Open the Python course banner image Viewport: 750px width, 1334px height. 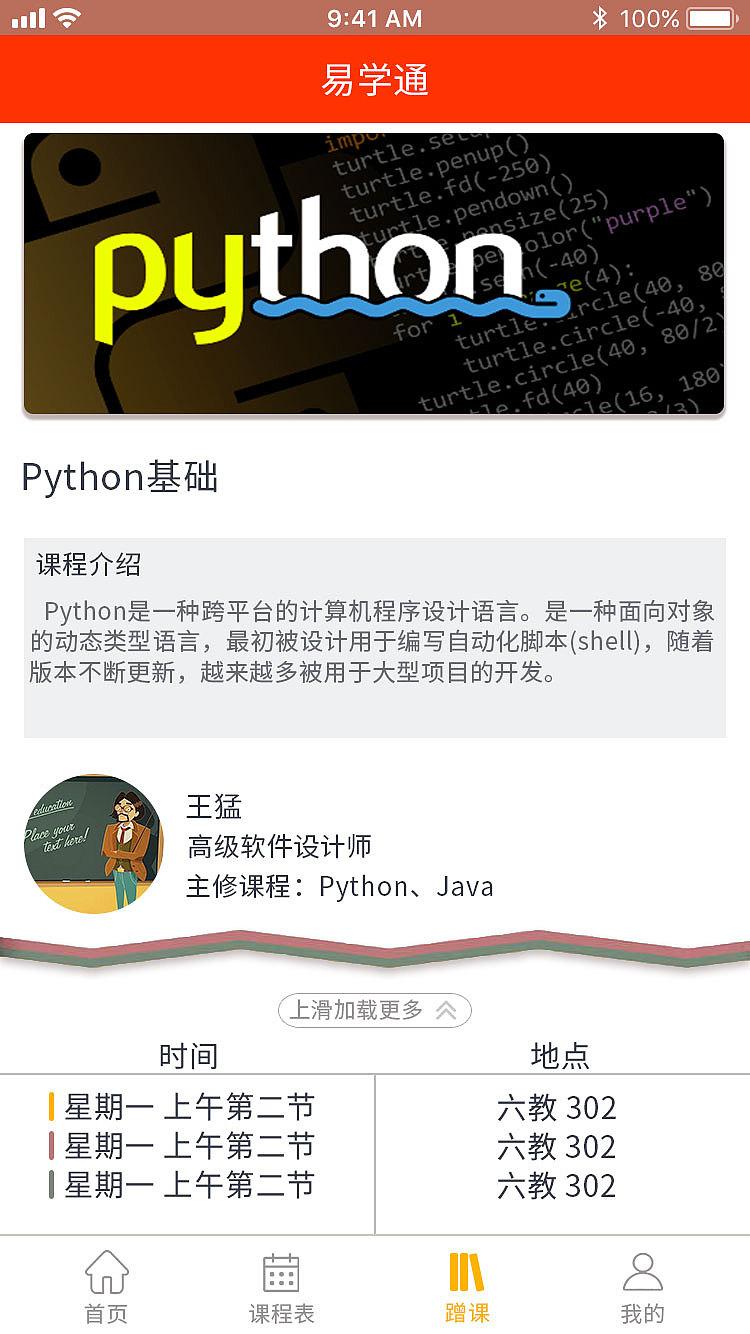pos(374,274)
